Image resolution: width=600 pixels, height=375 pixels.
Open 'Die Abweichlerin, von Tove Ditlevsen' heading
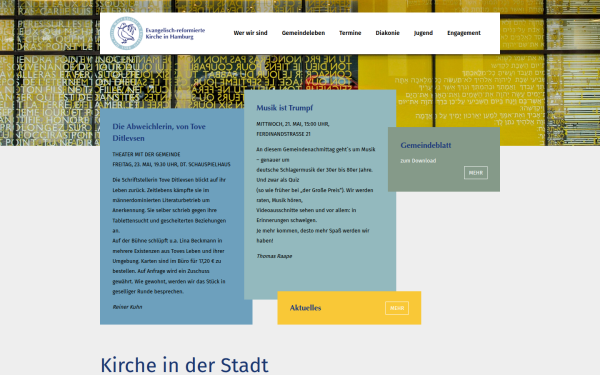point(159,132)
